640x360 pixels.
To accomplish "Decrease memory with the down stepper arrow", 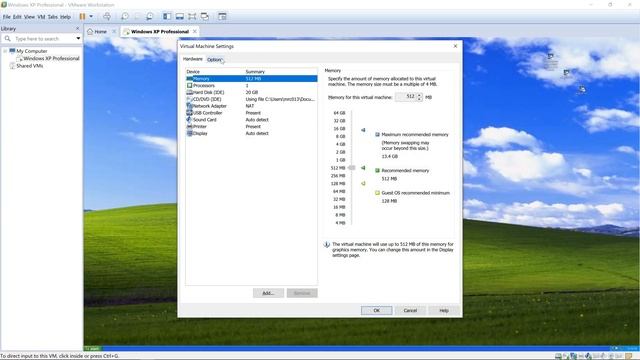I will click(x=419, y=99).
